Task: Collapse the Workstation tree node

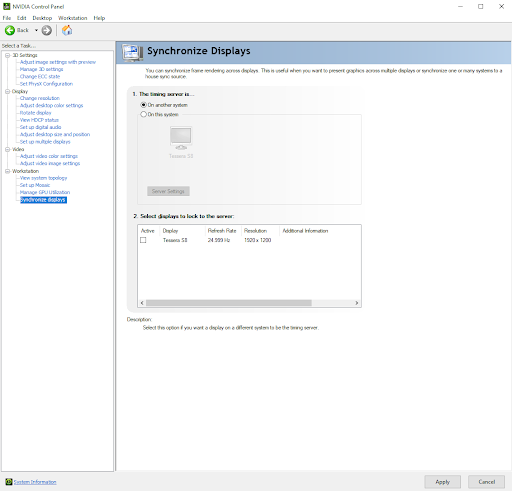Action: [x=7, y=171]
